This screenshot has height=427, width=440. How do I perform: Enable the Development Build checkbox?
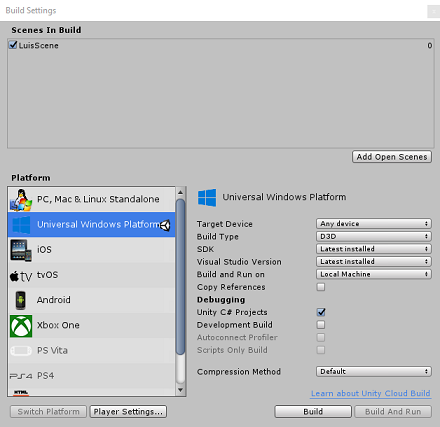click(x=321, y=325)
